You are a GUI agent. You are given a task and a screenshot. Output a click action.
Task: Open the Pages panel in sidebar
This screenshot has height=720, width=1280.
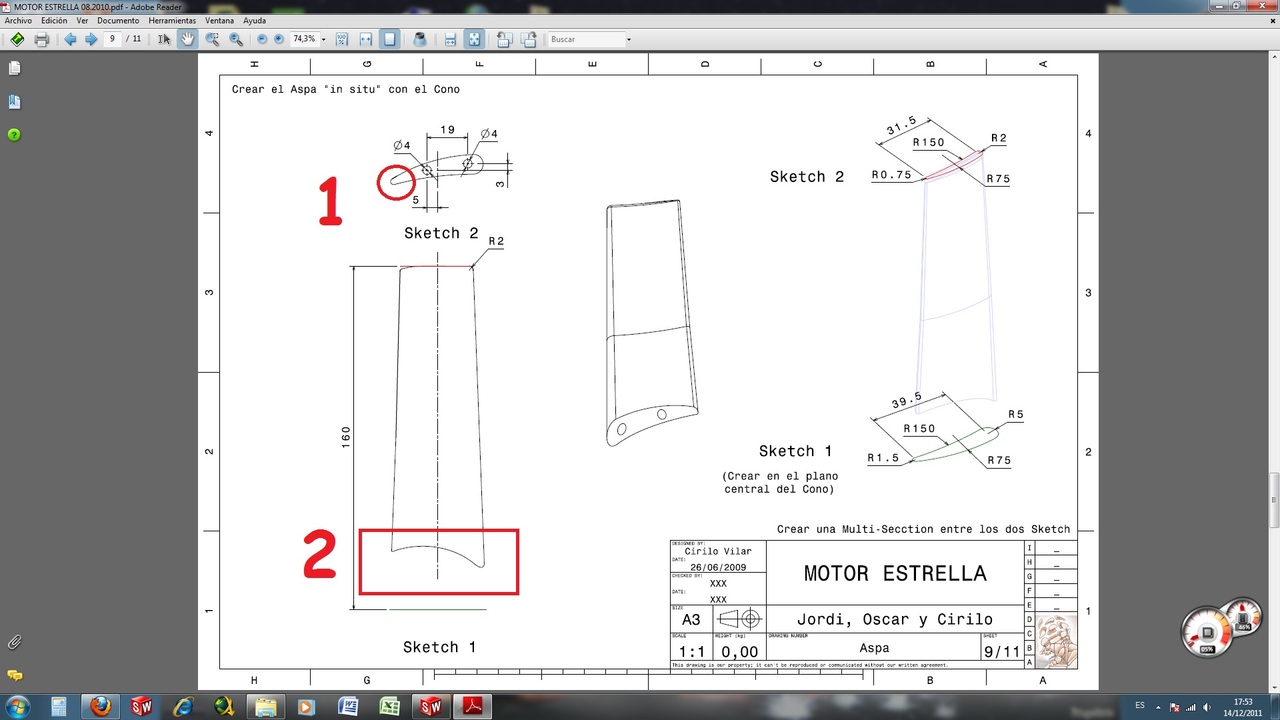[14, 69]
